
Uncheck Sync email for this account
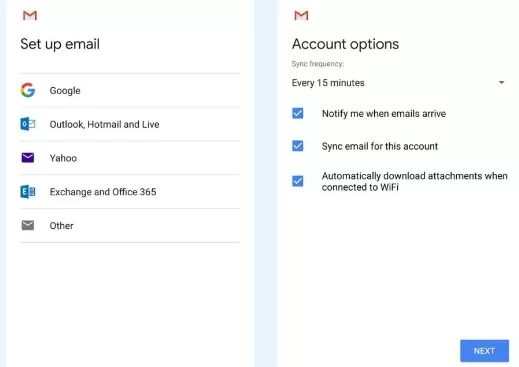pyautogui.click(x=298, y=146)
